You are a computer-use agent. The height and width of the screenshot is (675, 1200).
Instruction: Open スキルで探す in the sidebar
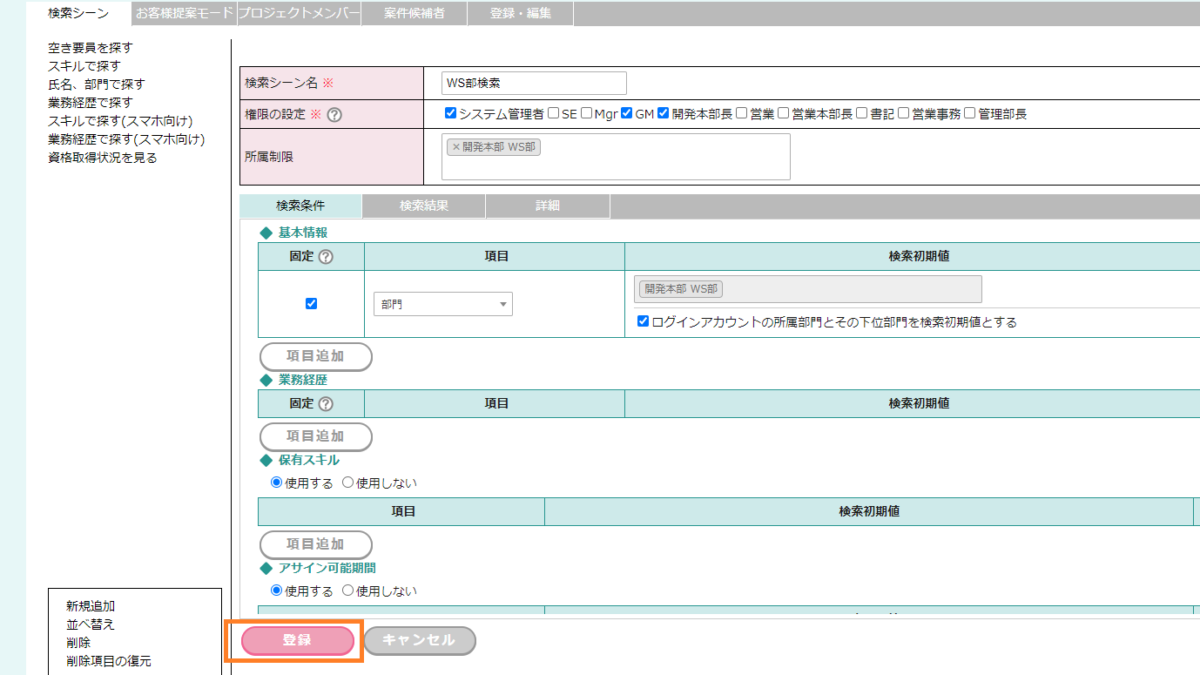[84, 66]
